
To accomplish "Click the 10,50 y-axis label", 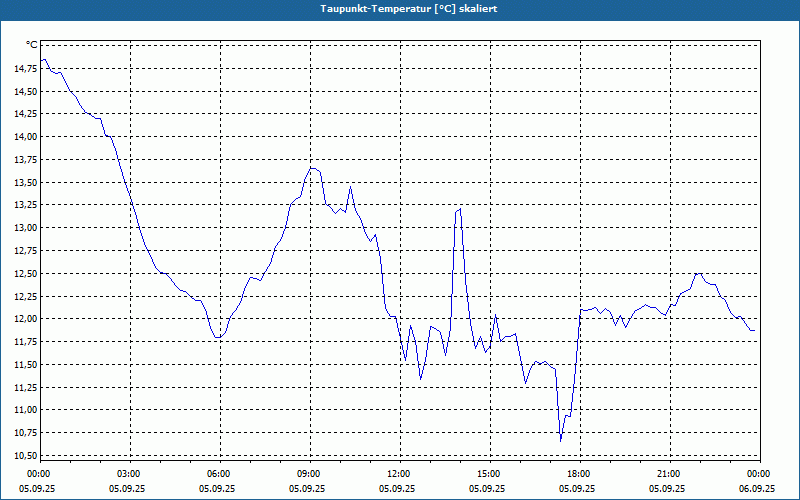I will click(26, 456).
